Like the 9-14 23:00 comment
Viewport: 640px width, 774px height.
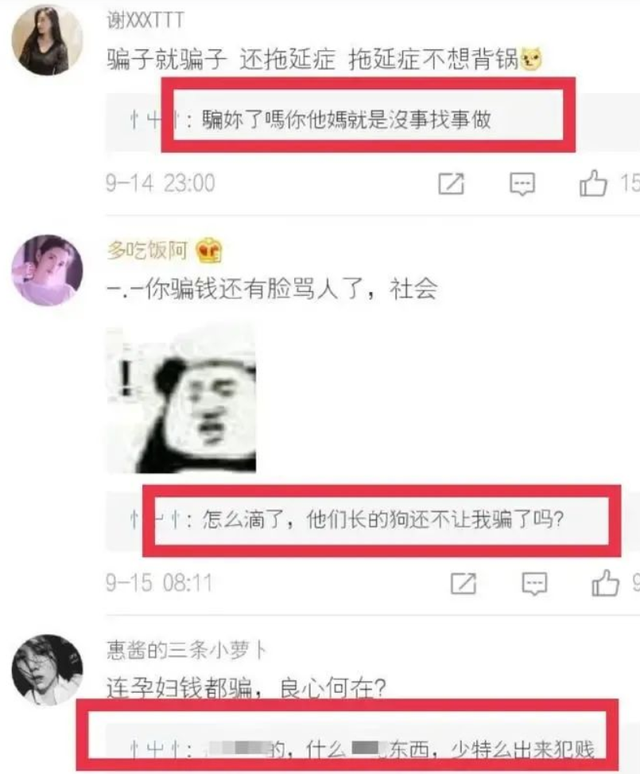pyautogui.click(x=593, y=183)
